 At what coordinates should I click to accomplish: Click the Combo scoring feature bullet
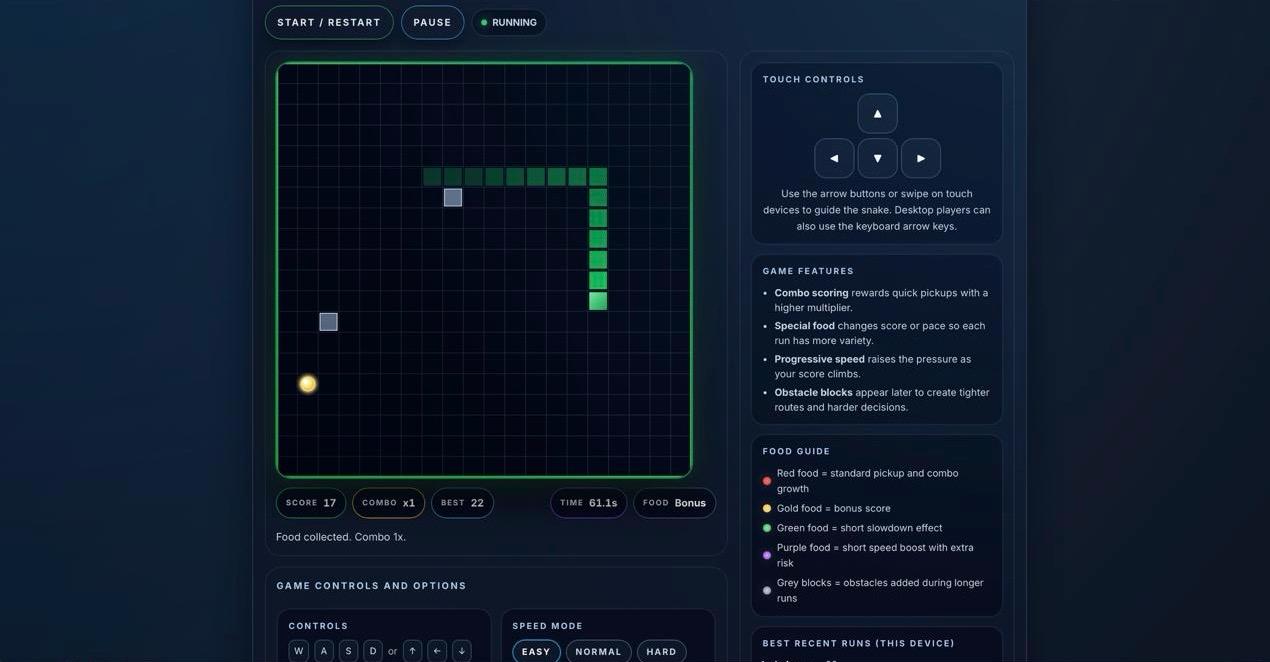[881, 300]
